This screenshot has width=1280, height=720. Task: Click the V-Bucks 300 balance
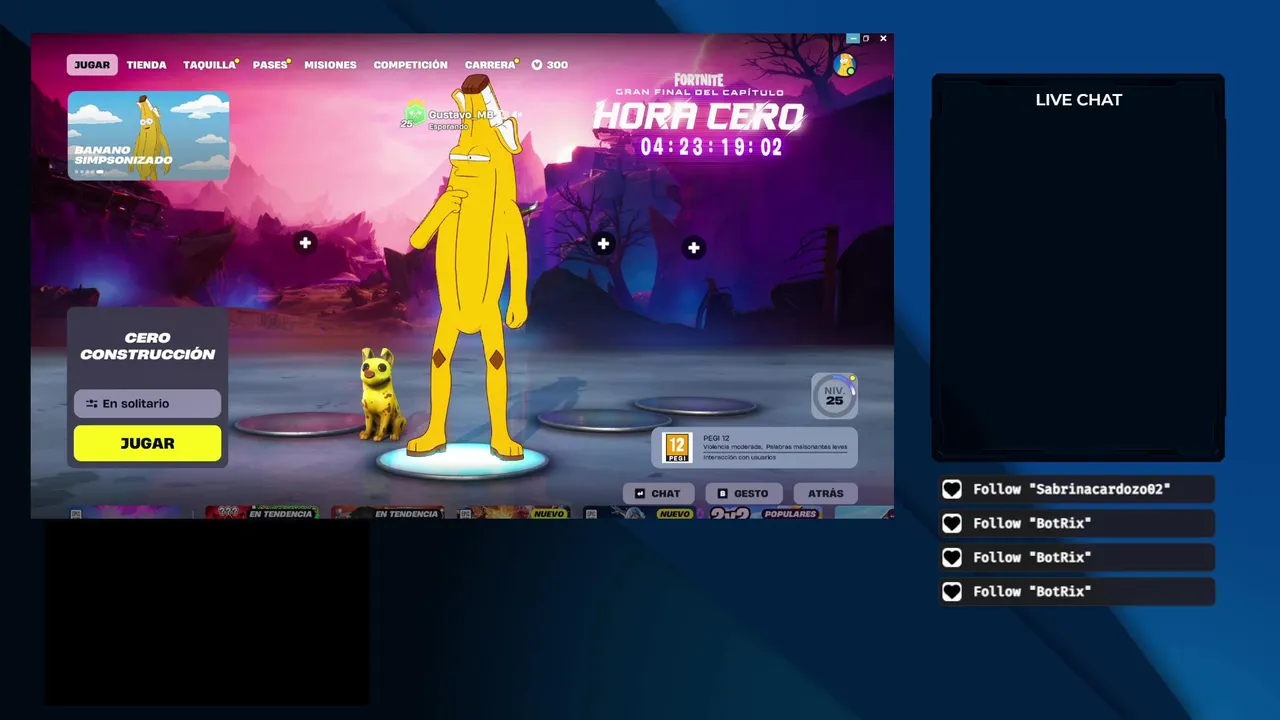[549, 65]
